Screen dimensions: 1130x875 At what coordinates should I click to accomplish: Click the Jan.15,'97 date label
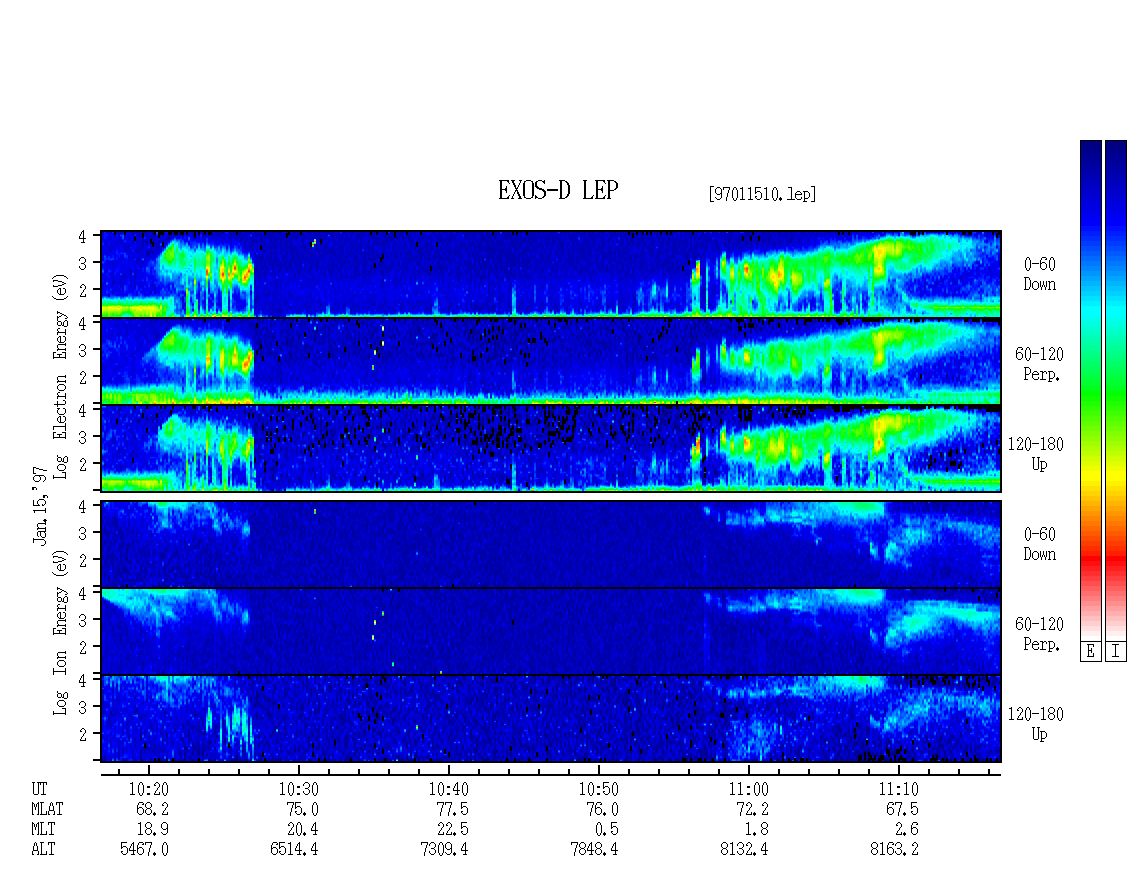(40, 505)
